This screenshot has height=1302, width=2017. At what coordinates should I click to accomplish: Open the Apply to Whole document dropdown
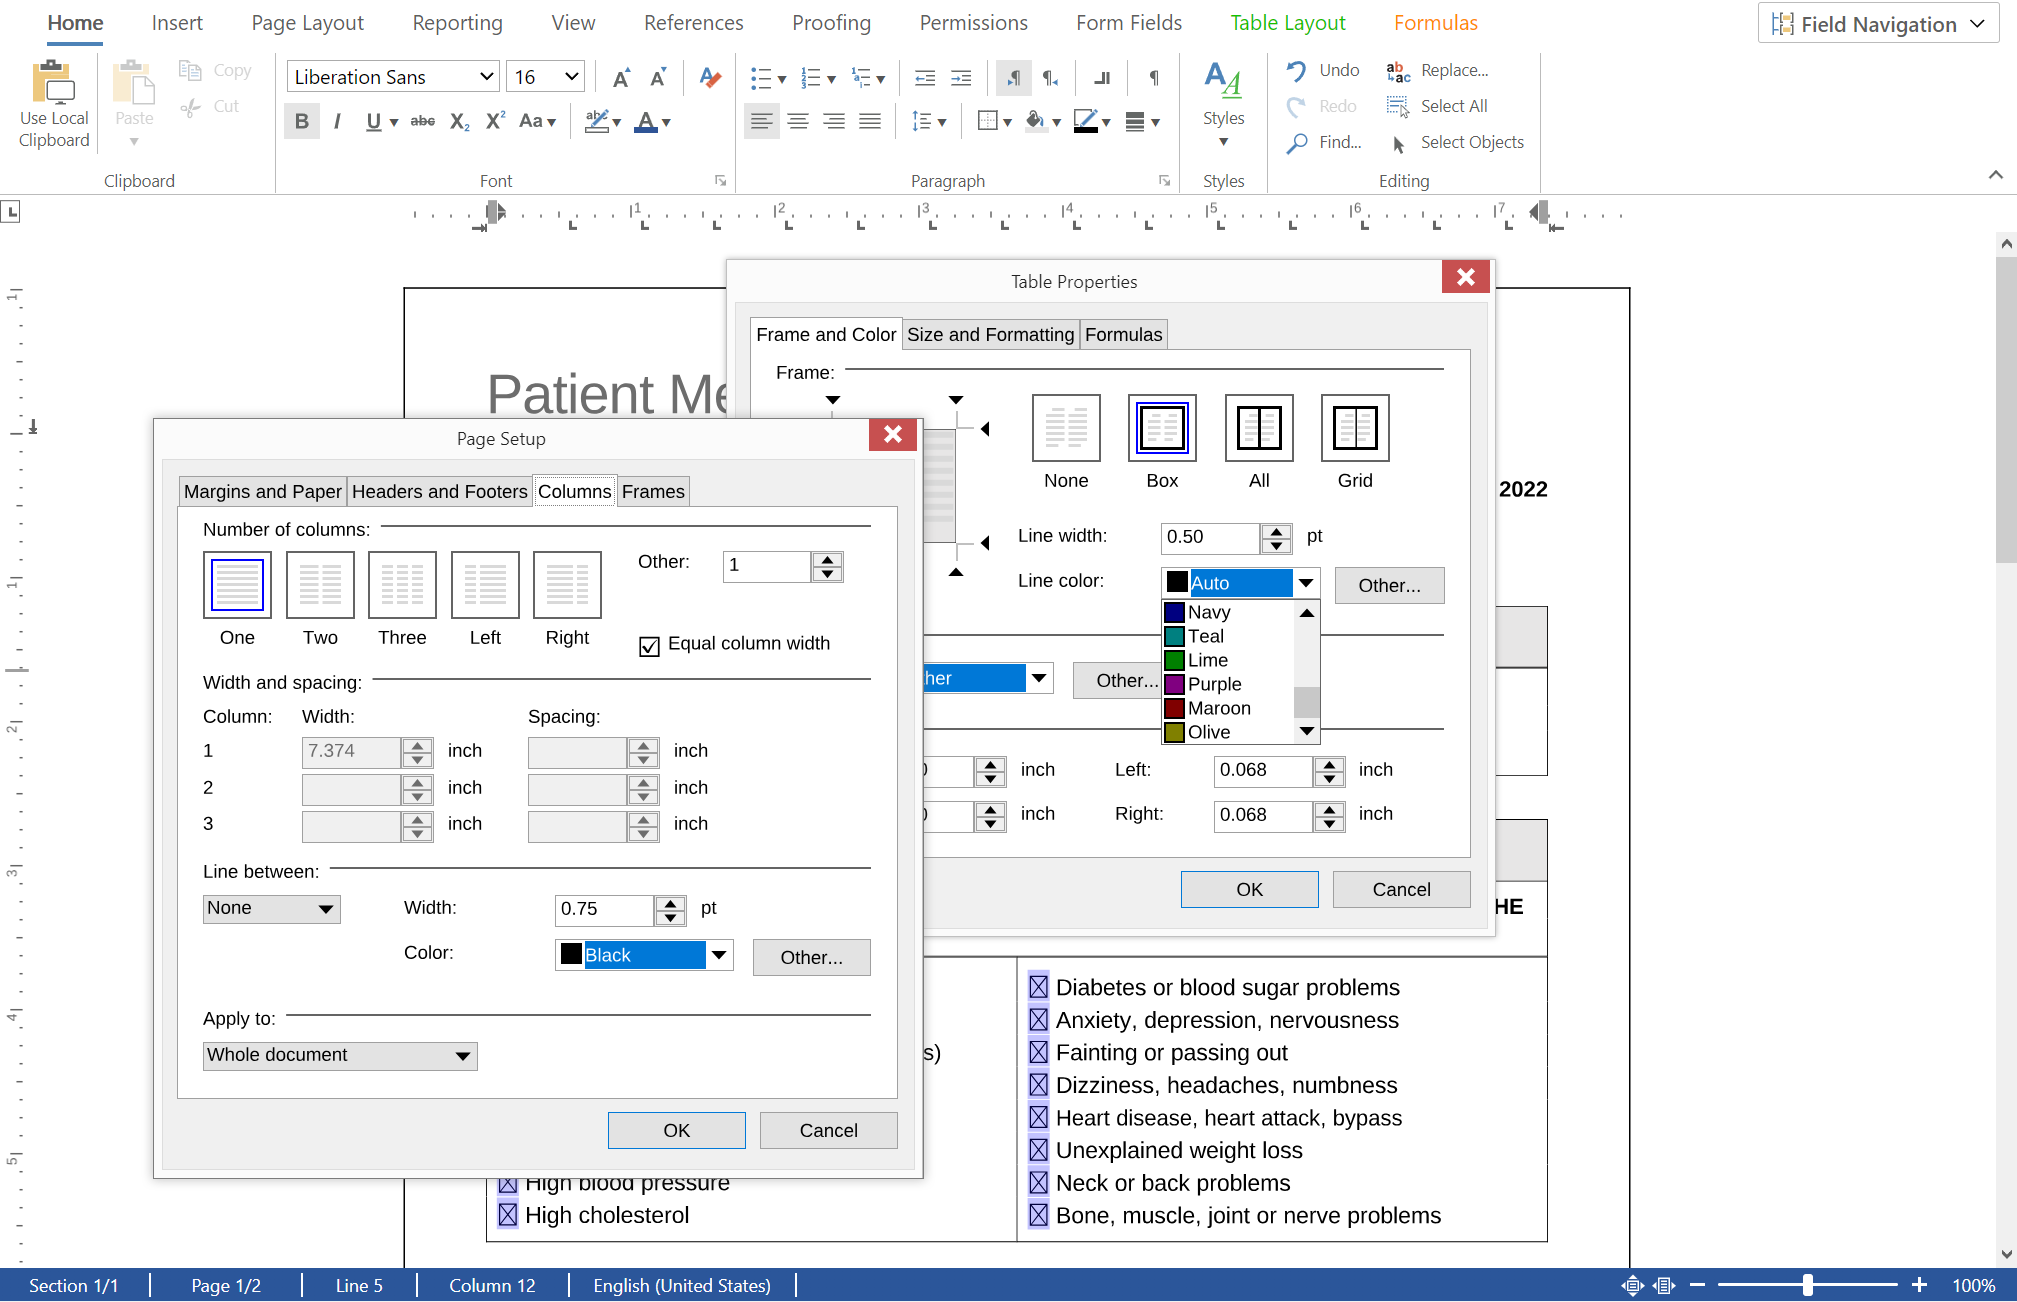coord(340,1055)
